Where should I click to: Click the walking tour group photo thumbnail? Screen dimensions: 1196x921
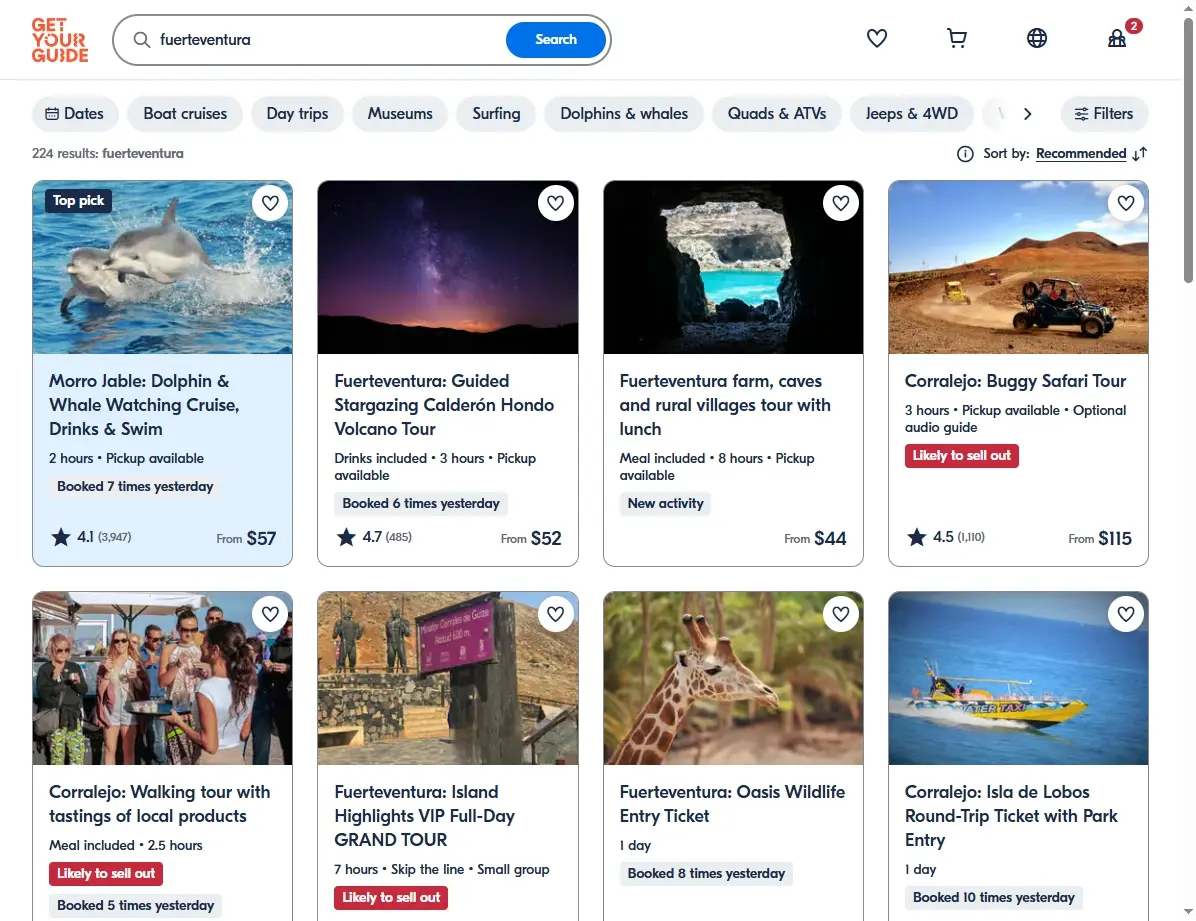pyautogui.click(x=162, y=678)
